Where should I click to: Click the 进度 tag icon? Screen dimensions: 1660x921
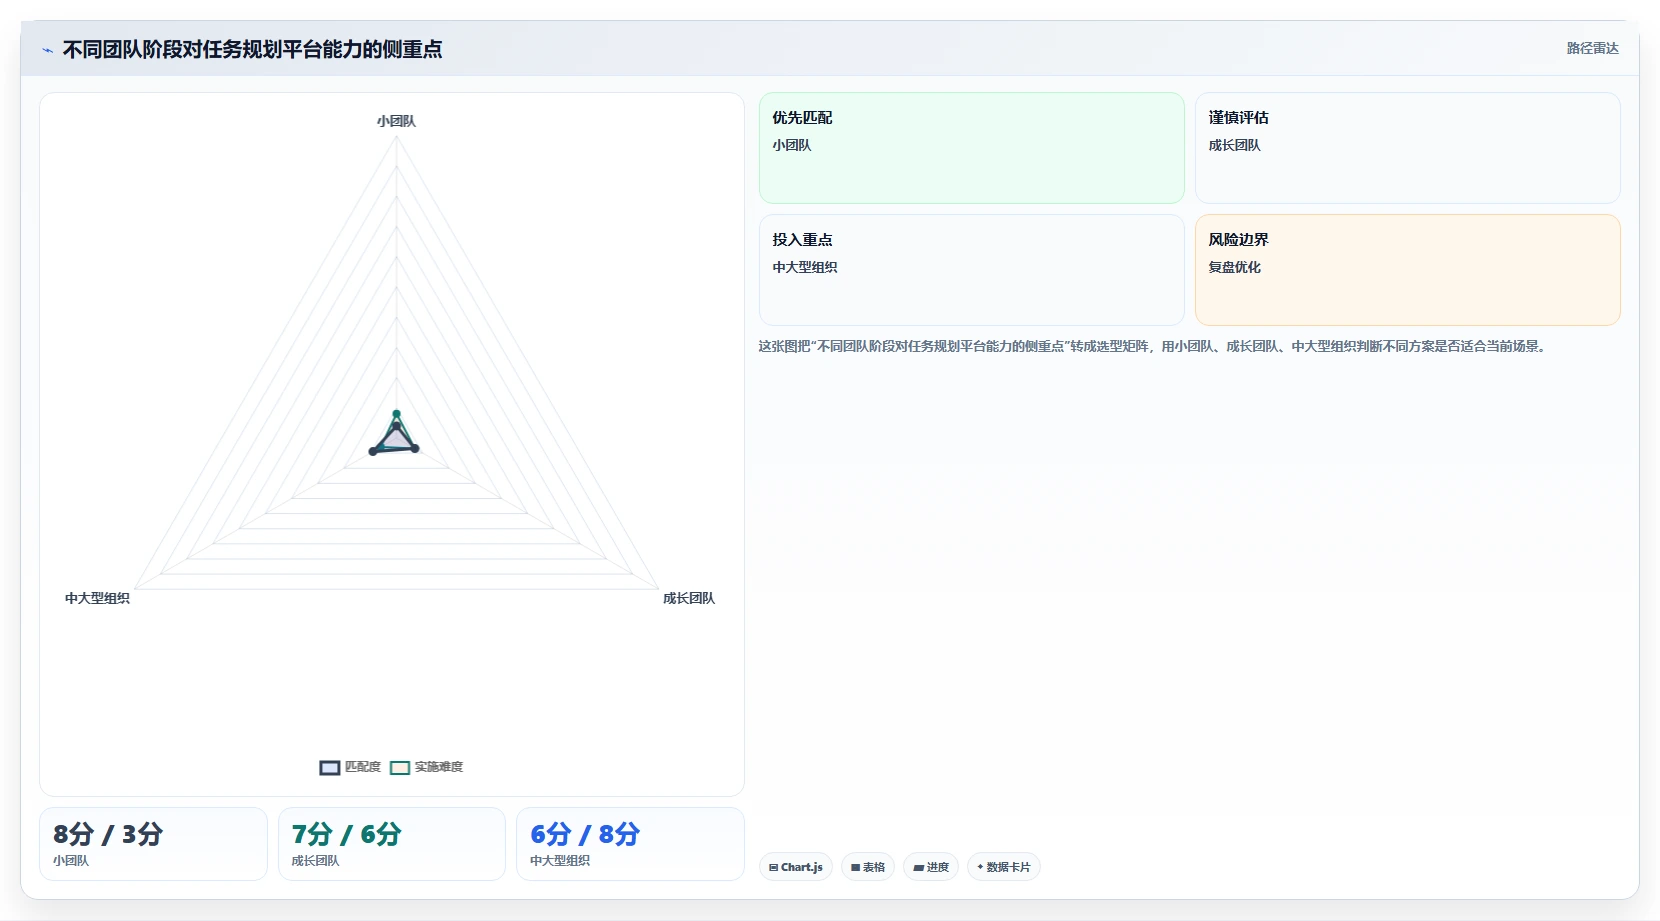click(918, 868)
